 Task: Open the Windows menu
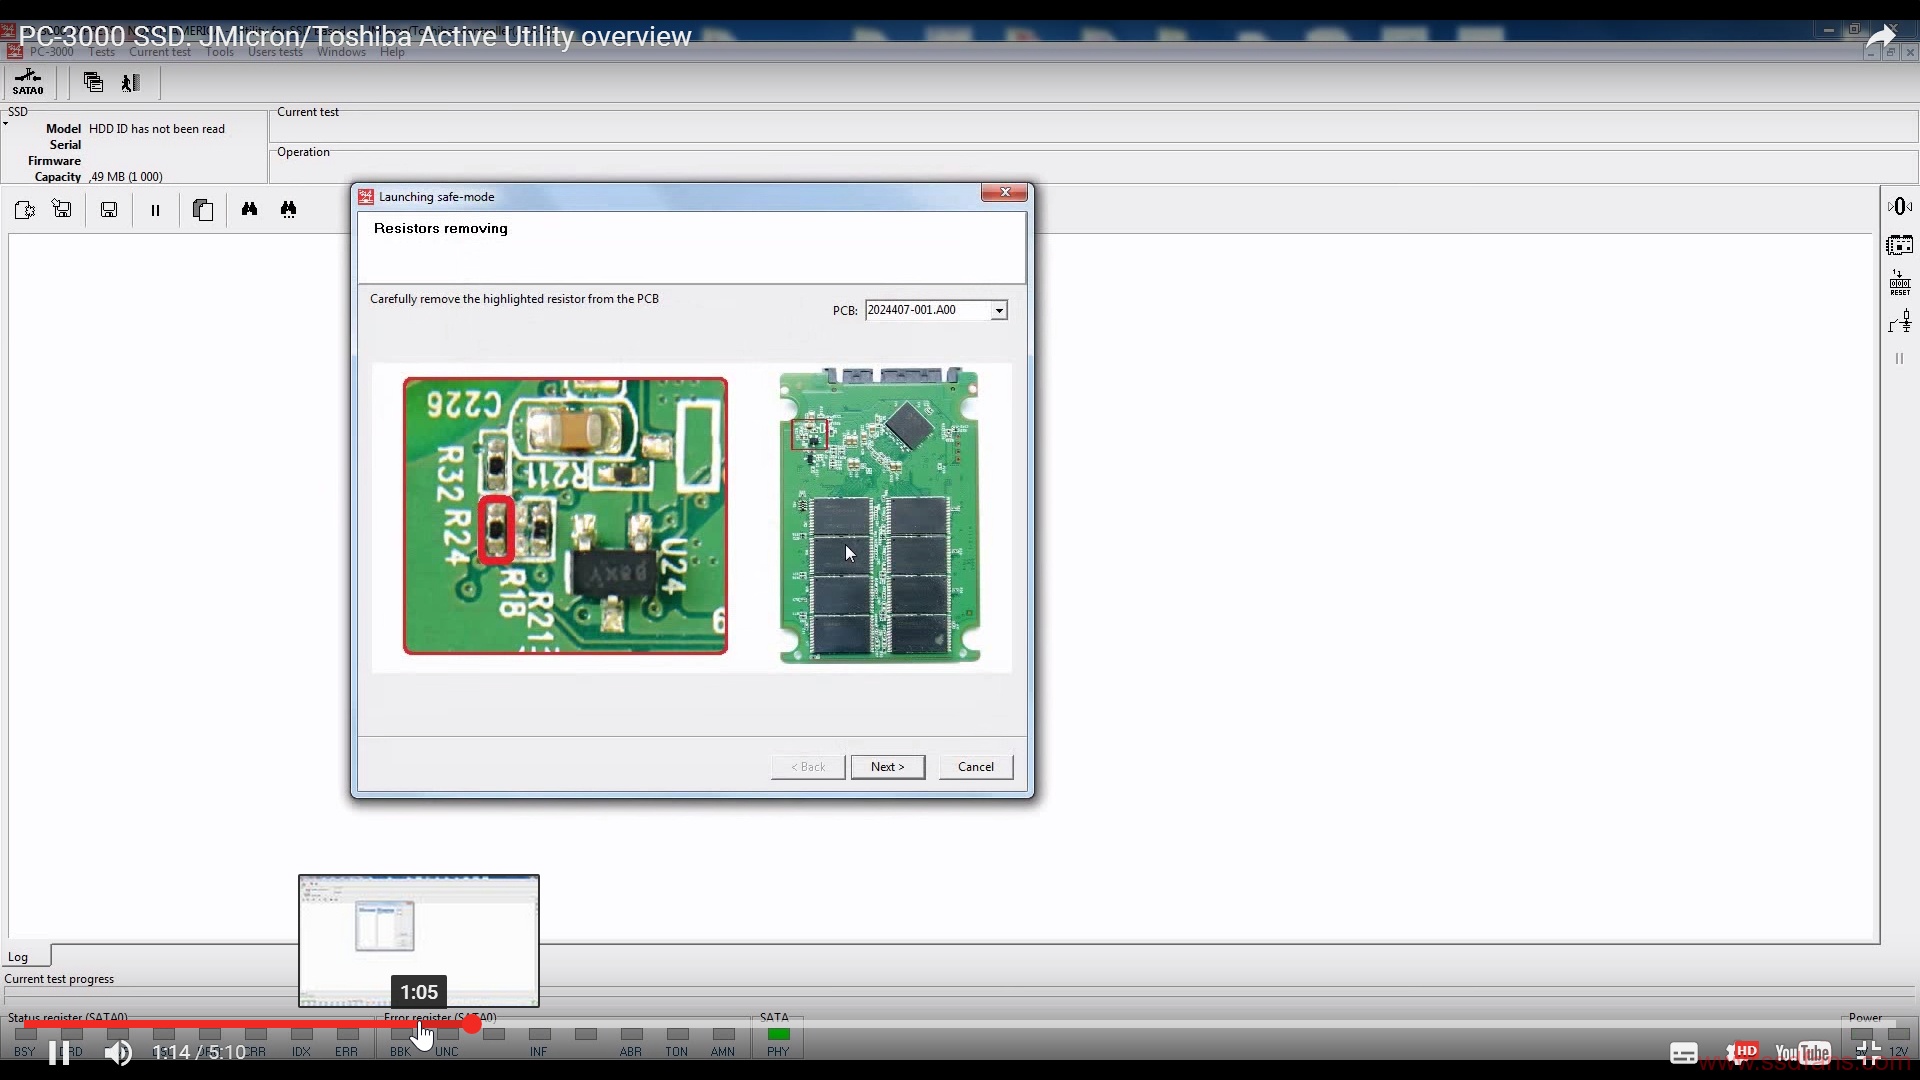coord(341,52)
